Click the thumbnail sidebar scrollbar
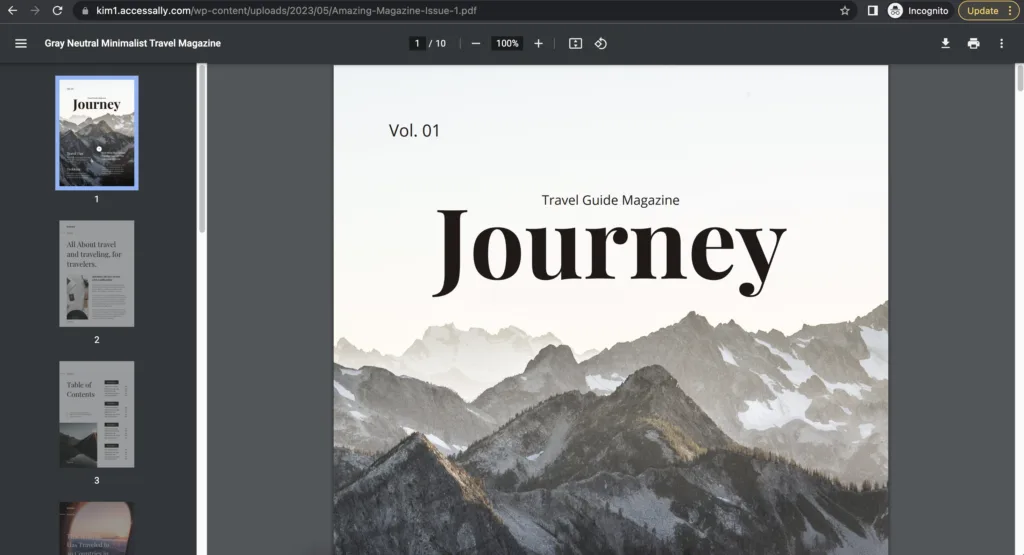 coord(202,150)
